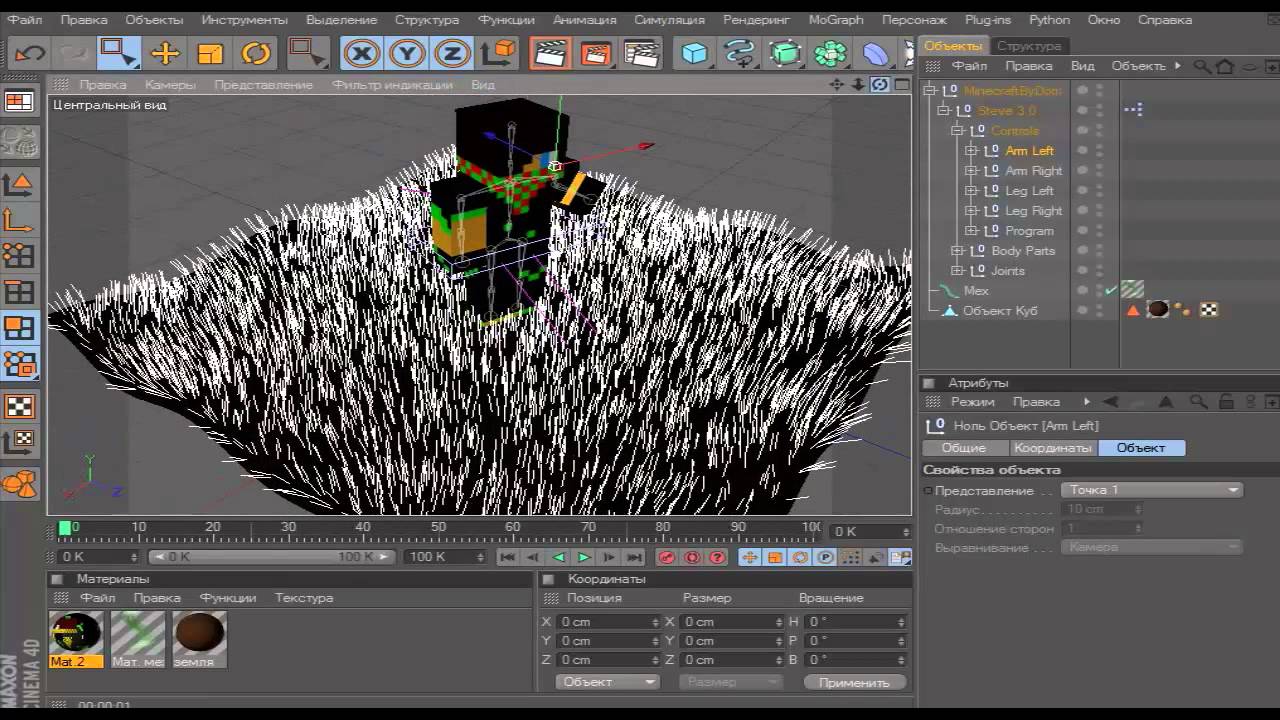Open the spline tools icon
This screenshot has width=1280, height=720.
point(740,54)
